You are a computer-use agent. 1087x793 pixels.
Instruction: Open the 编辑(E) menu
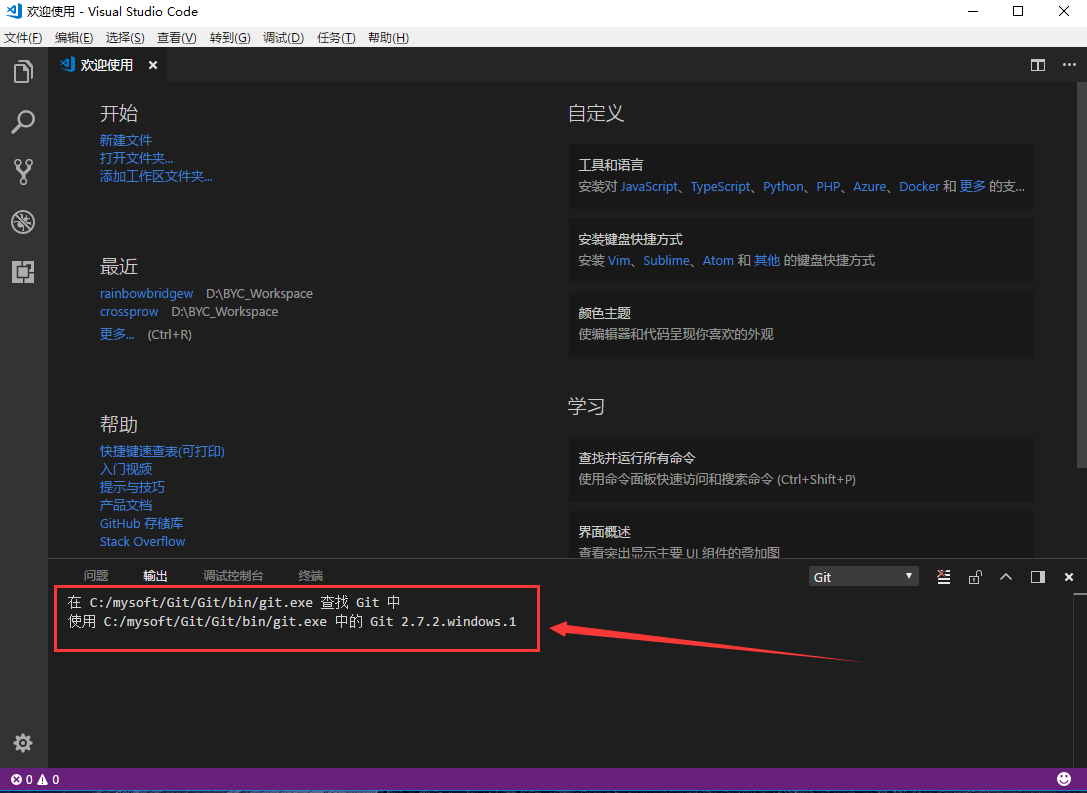tap(74, 38)
